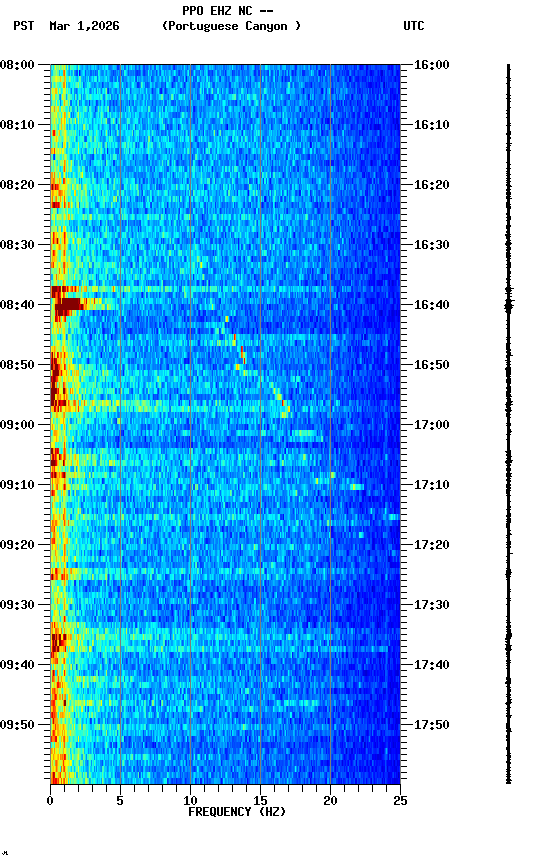
Task: Click the '16:50' UTC time label
Action: click(x=432, y=365)
